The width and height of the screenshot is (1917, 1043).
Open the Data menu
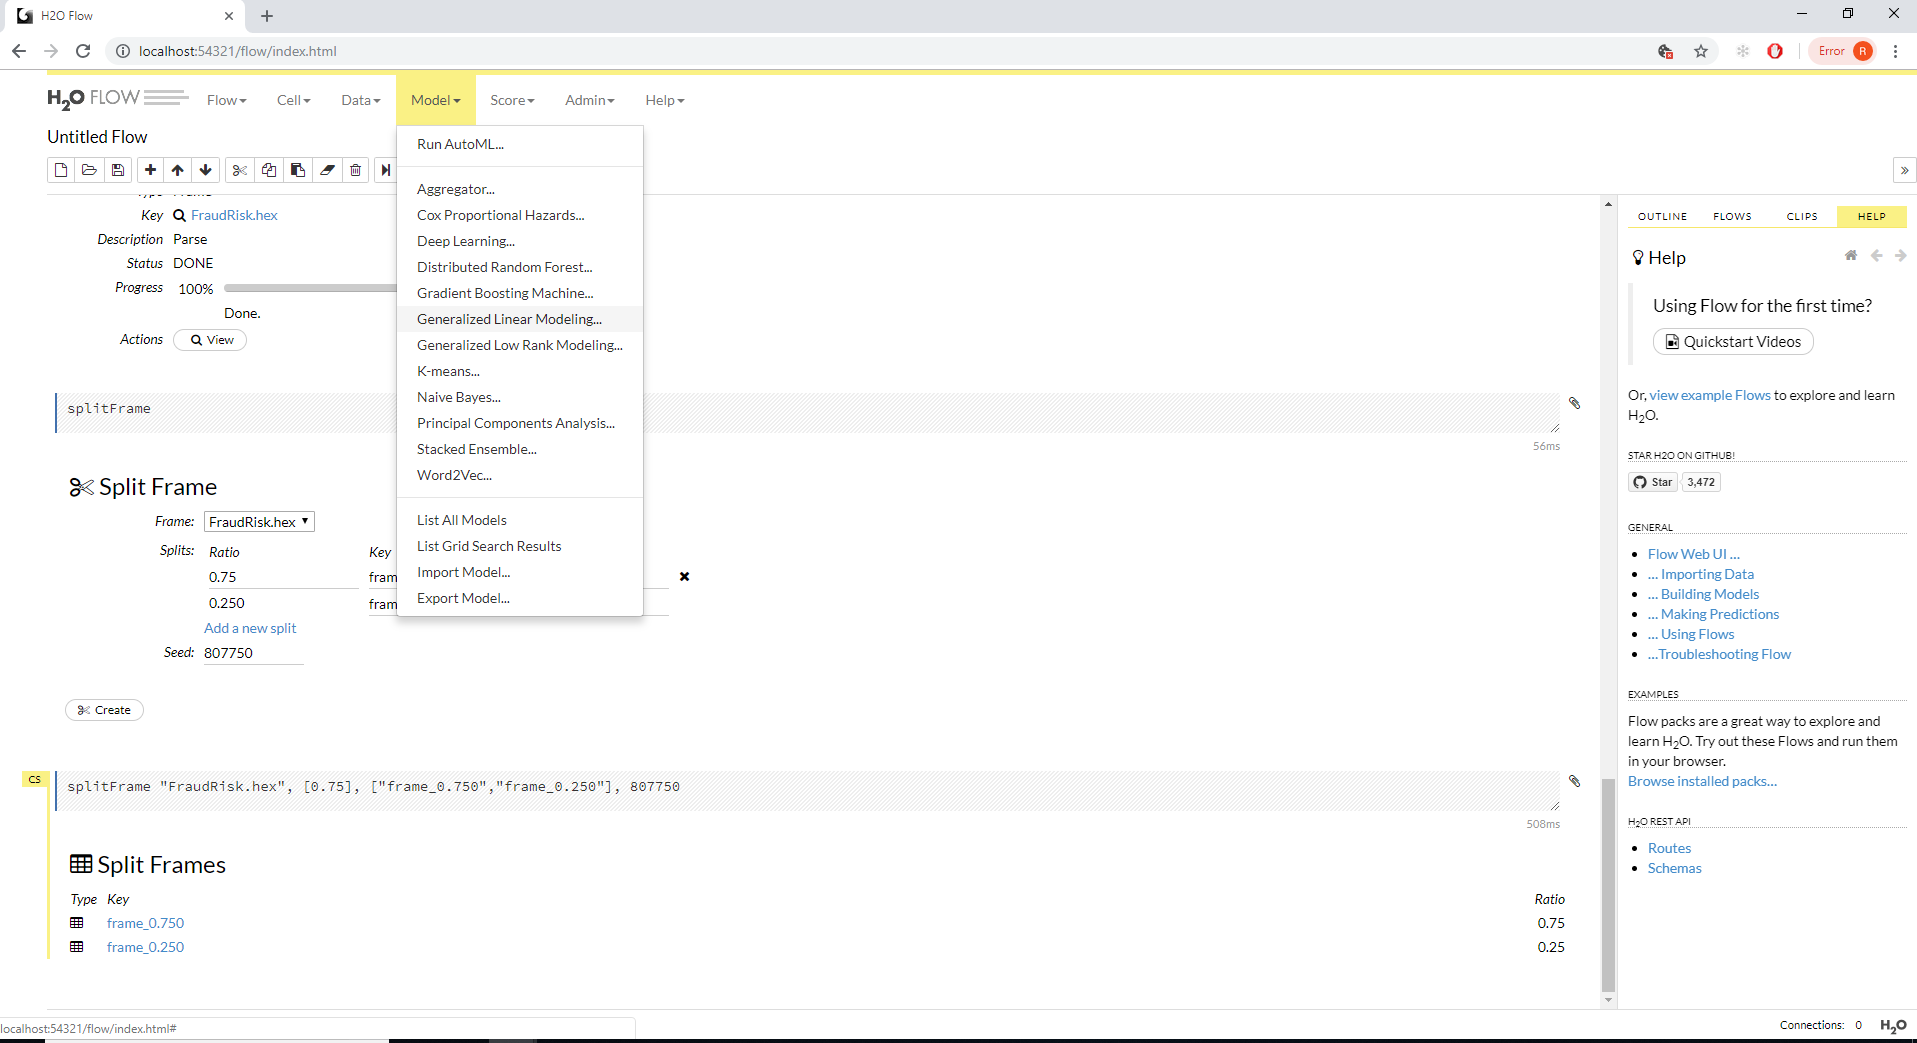point(360,100)
